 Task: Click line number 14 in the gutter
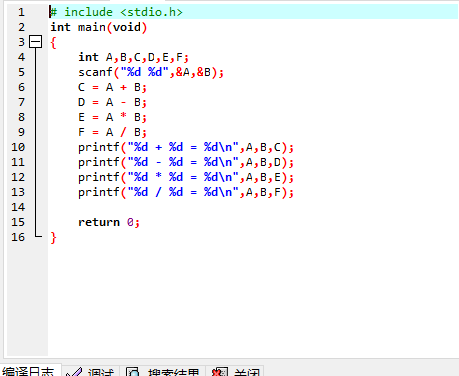pyautogui.click(x=18, y=207)
